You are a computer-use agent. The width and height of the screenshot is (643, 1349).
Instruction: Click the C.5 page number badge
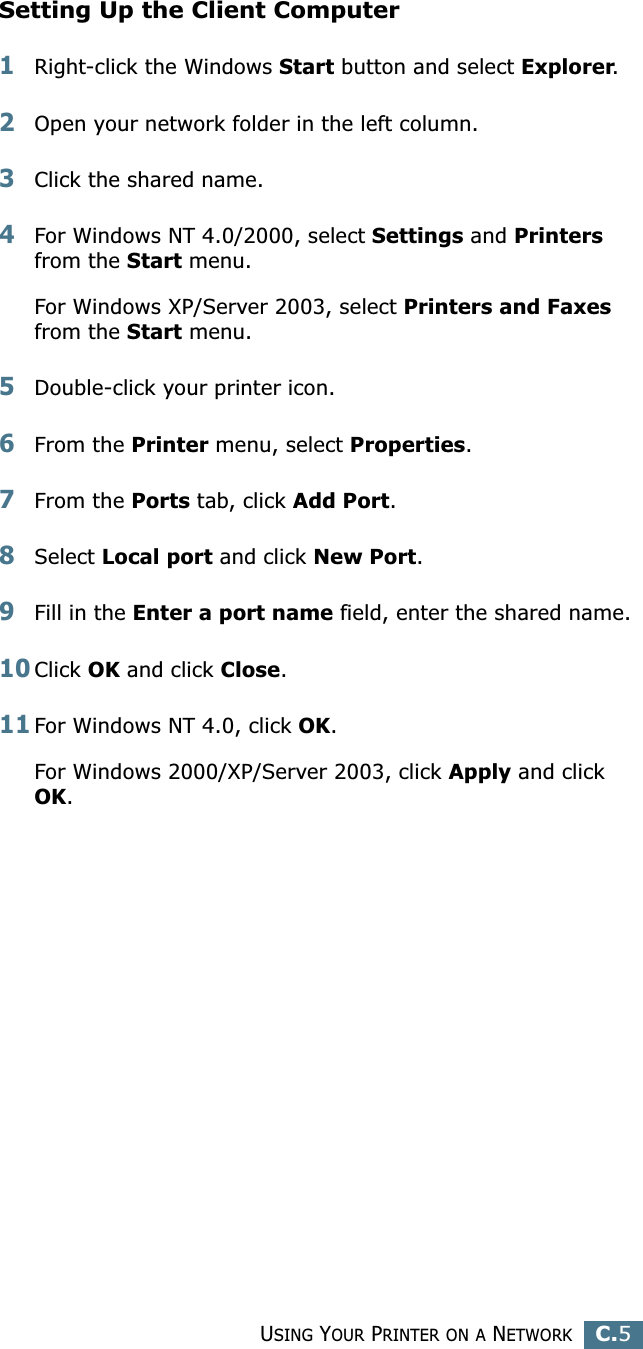613,1333
